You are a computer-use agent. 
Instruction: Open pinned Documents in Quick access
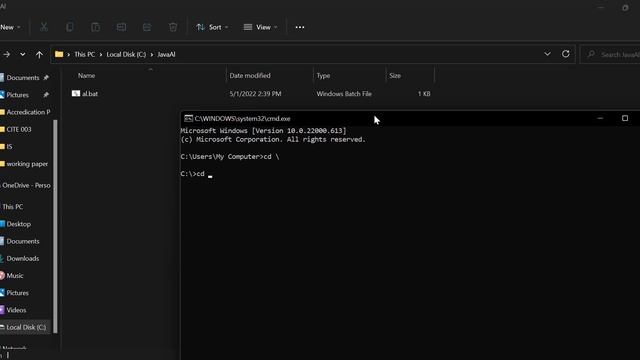tap(23, 78)
